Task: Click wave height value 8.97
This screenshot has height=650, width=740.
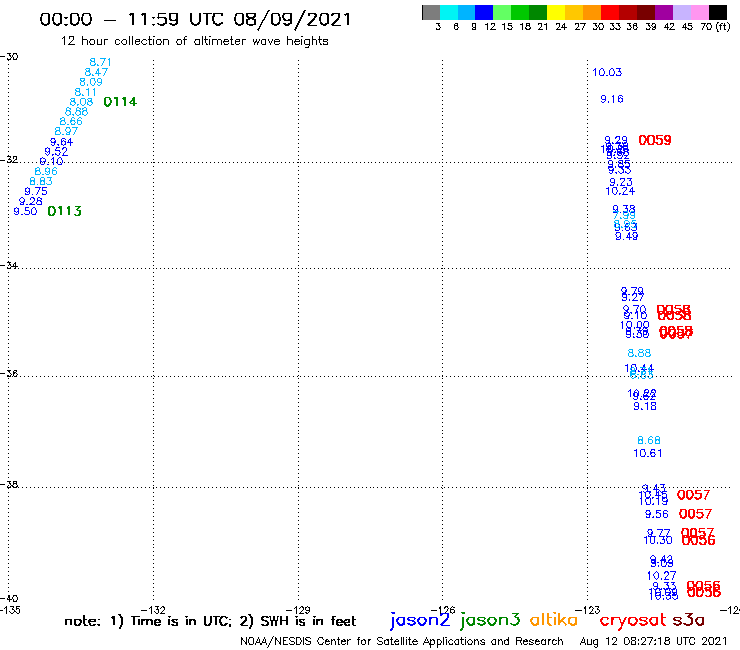Action: pos(66,131)
